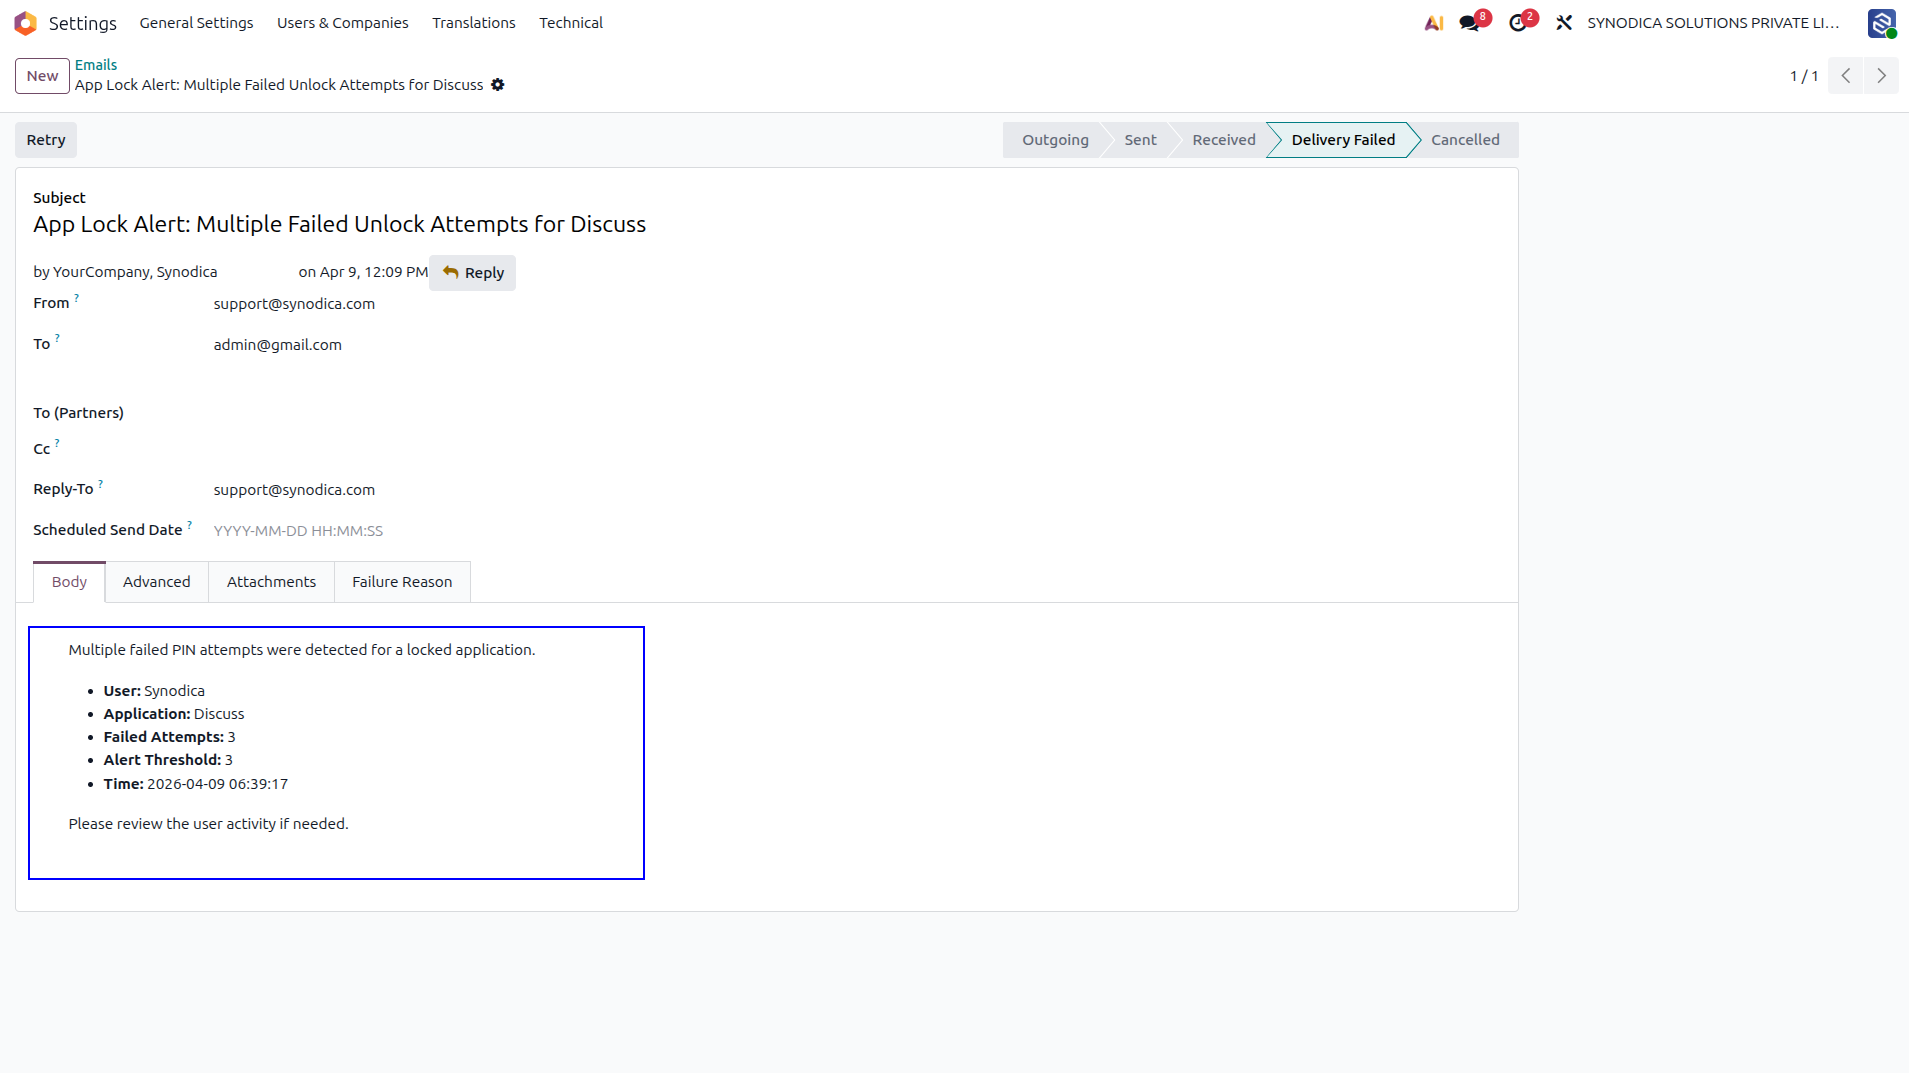Open the gear actions menu next to title
Screen dimensions: 1909x1073
497,85
